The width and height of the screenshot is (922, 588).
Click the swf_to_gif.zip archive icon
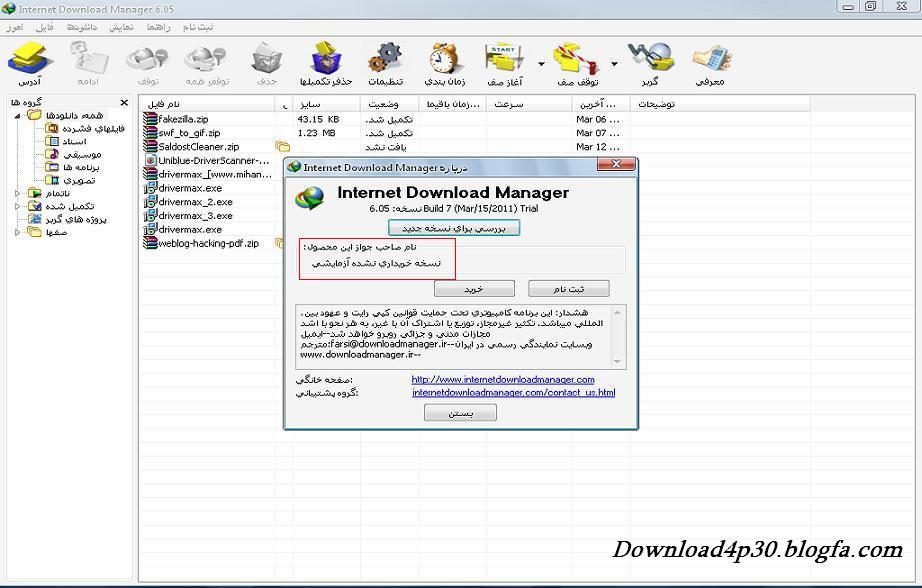pos(151,133)
